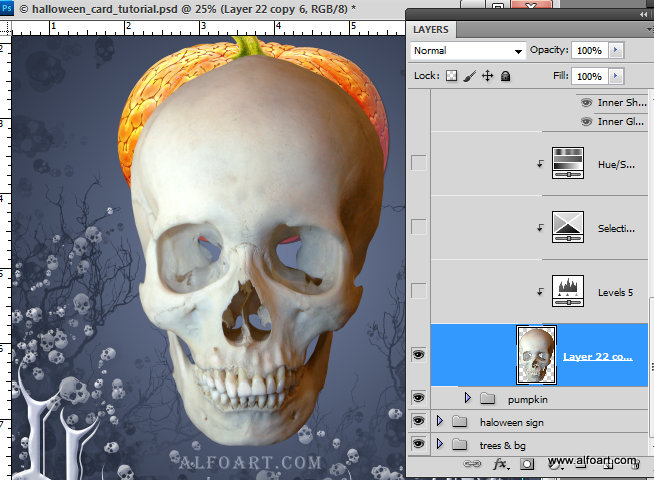This screenshot has width=654, height=480.
Task: Expand the haloween sign group
Action: click(439, 422)
